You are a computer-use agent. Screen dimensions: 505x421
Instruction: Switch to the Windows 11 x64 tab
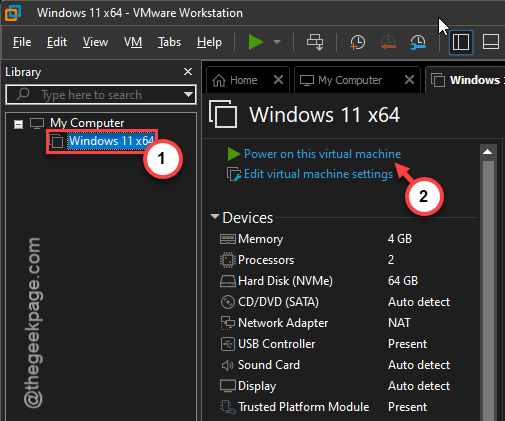click(x=467, y=80)
